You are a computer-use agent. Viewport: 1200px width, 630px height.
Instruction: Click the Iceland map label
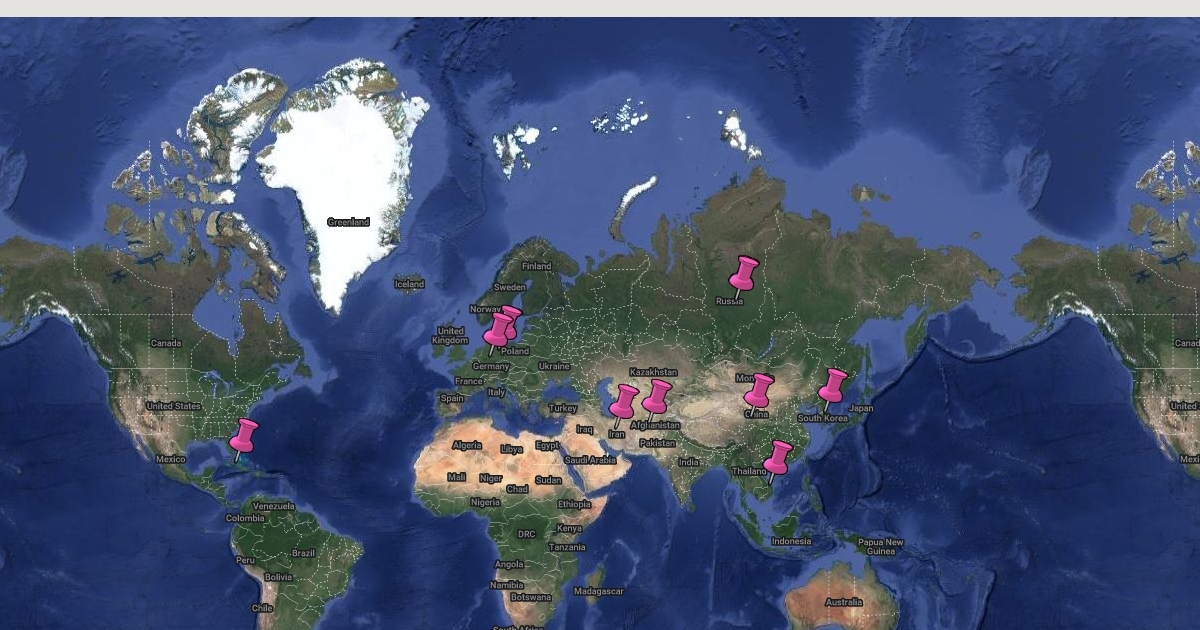point(409,284)
